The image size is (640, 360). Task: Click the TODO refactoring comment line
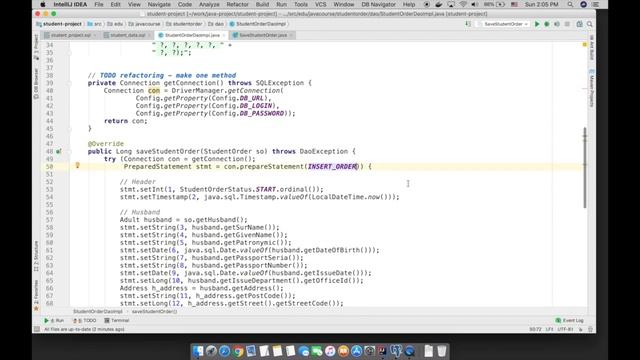click(x=162, y=76)
